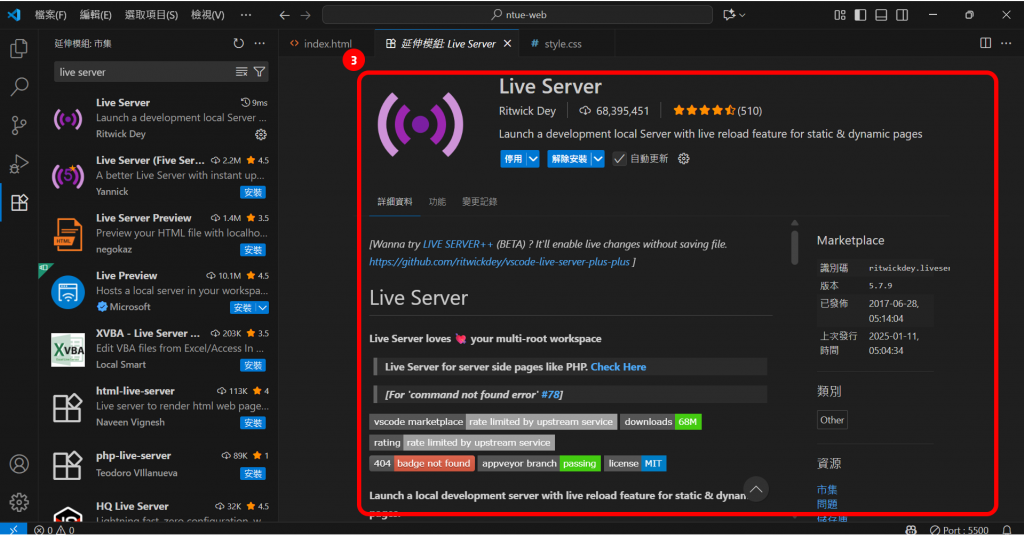Screen dimensions: 1024x536
Task: Open problems errors and warnings indicator
Action: (54, 529)
